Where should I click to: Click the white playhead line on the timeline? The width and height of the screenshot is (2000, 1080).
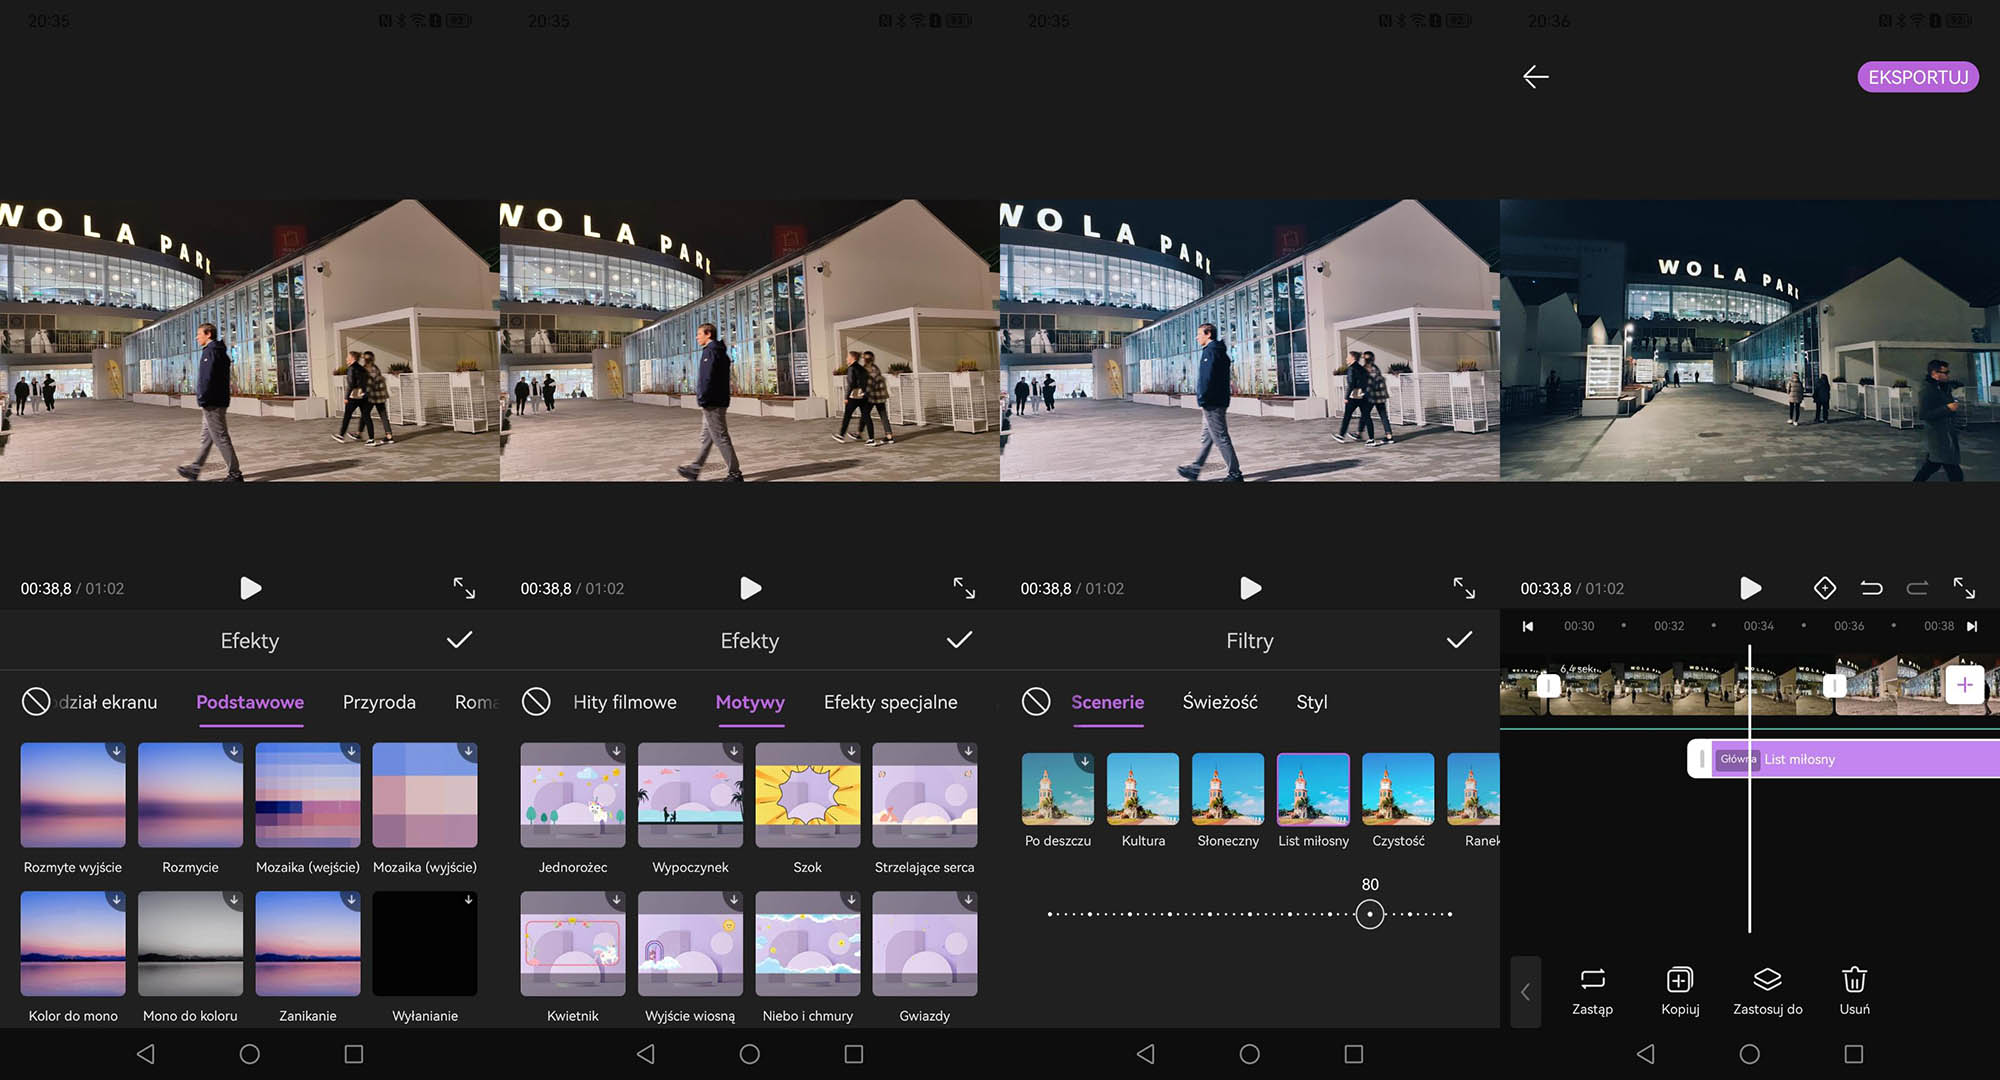click(1749, 790)
